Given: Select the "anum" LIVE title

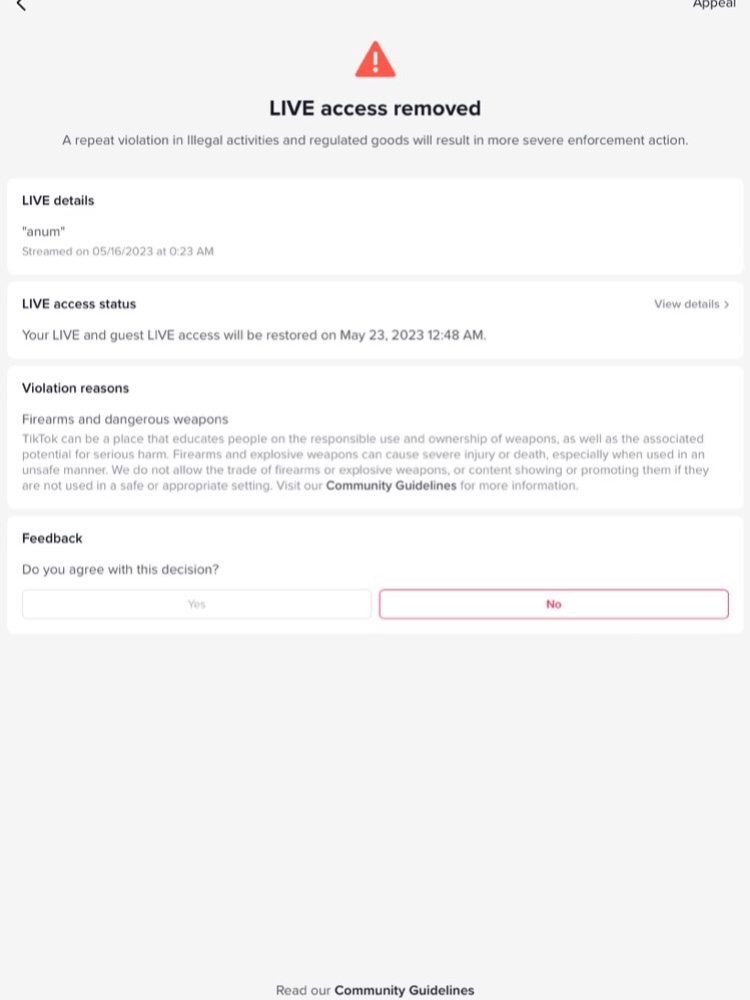Looking at the screenshot, I should point(43,232).
